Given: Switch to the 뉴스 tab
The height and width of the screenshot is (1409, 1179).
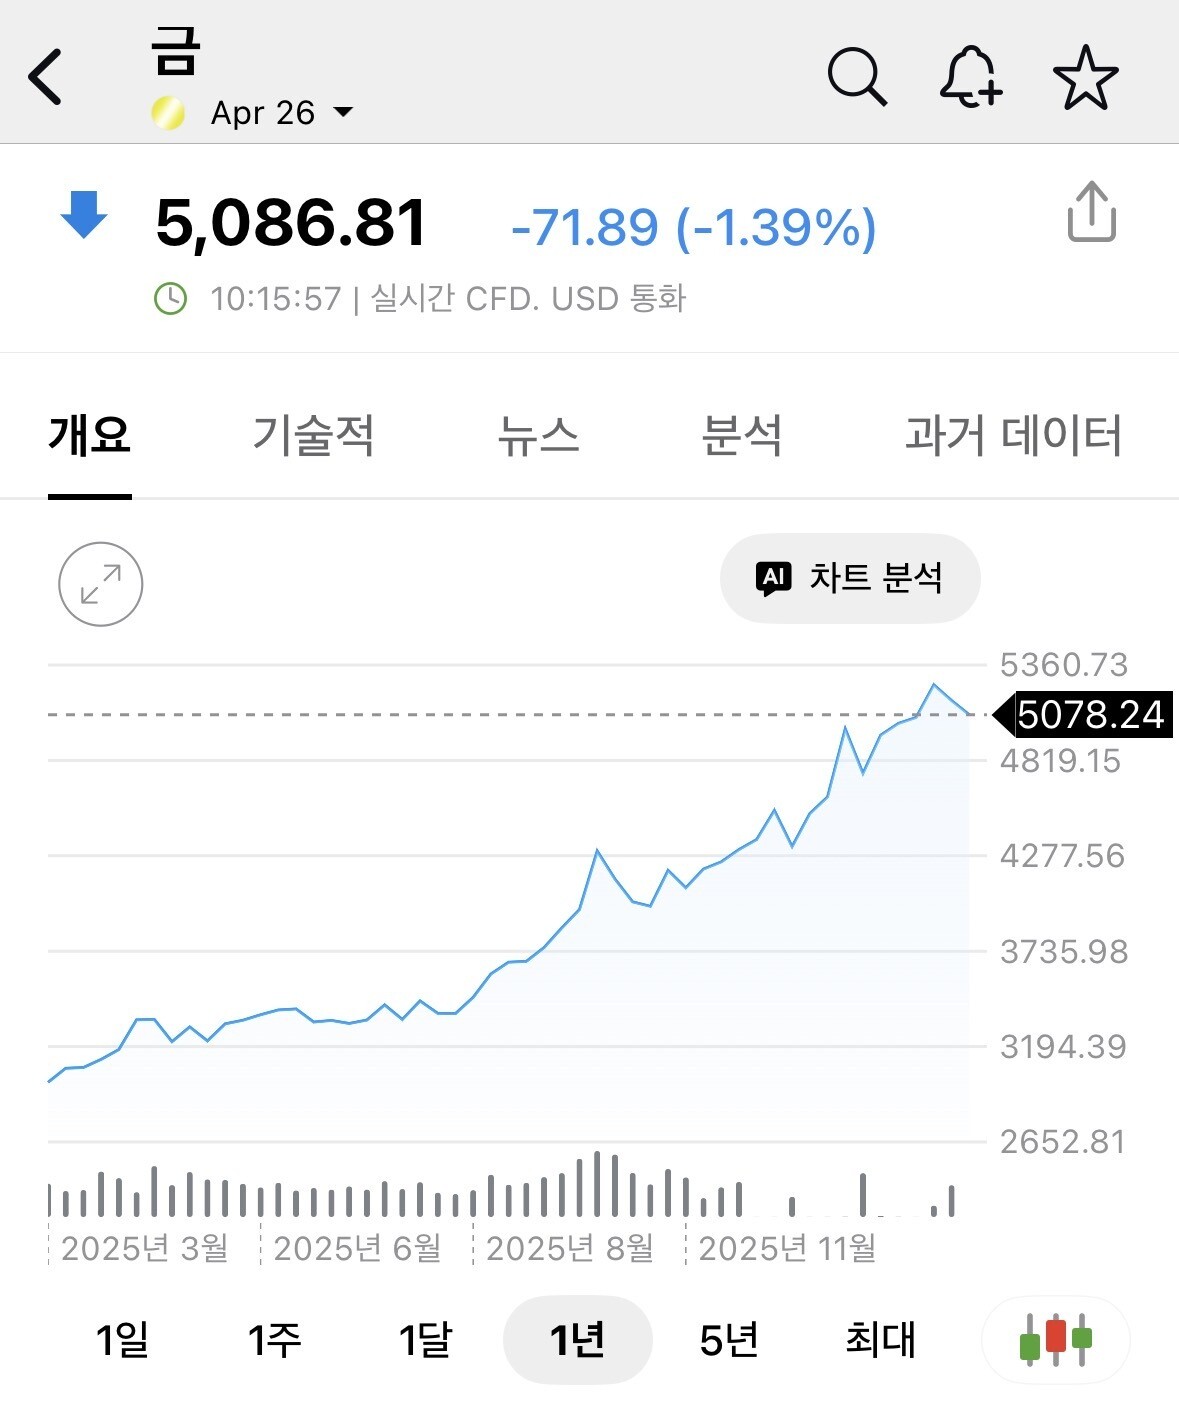Looking at the screenshot, I should pyautogui.click(x=538, y=436).
